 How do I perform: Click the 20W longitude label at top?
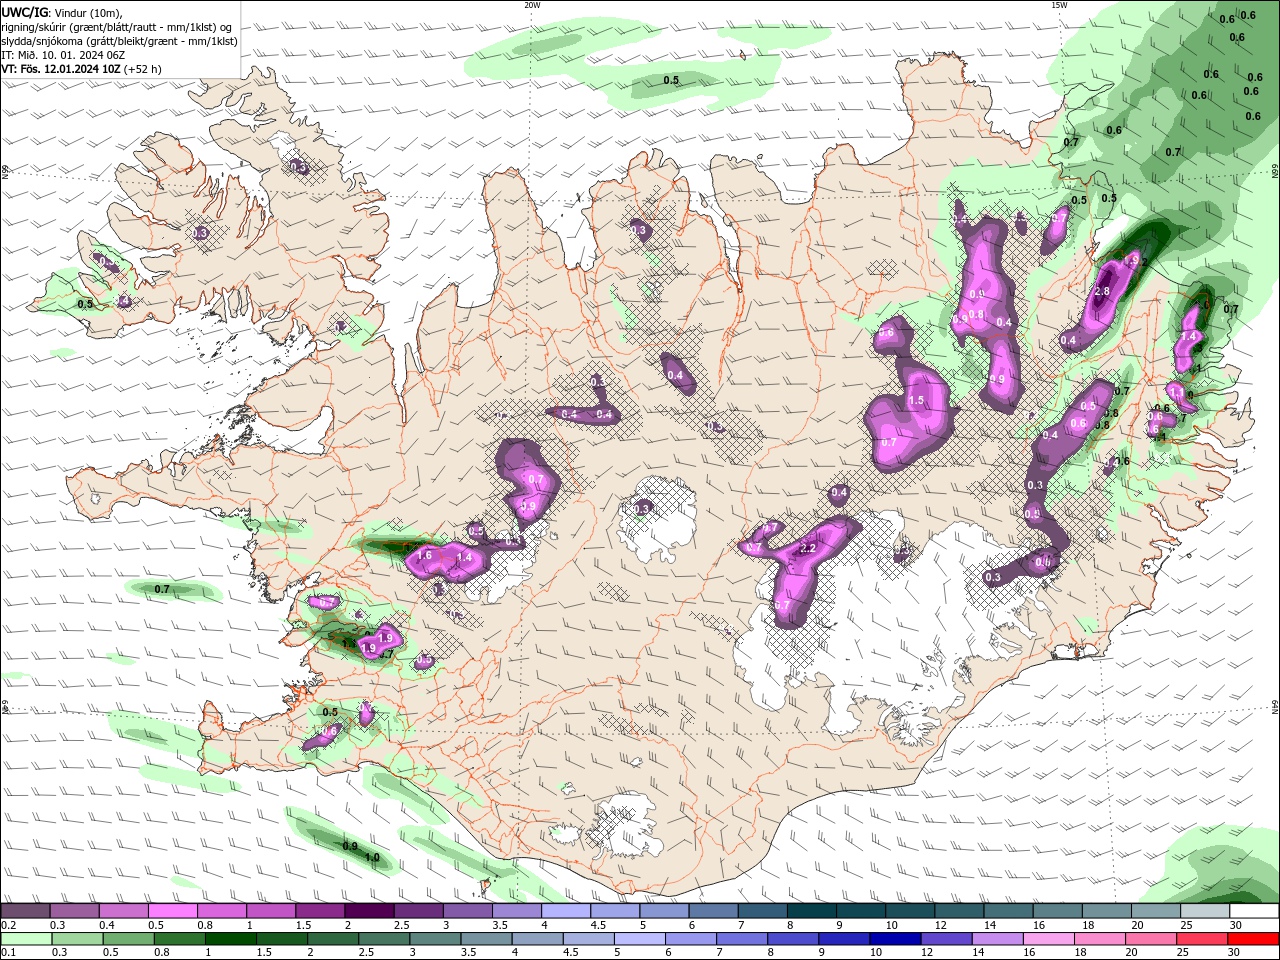(532, 5)
